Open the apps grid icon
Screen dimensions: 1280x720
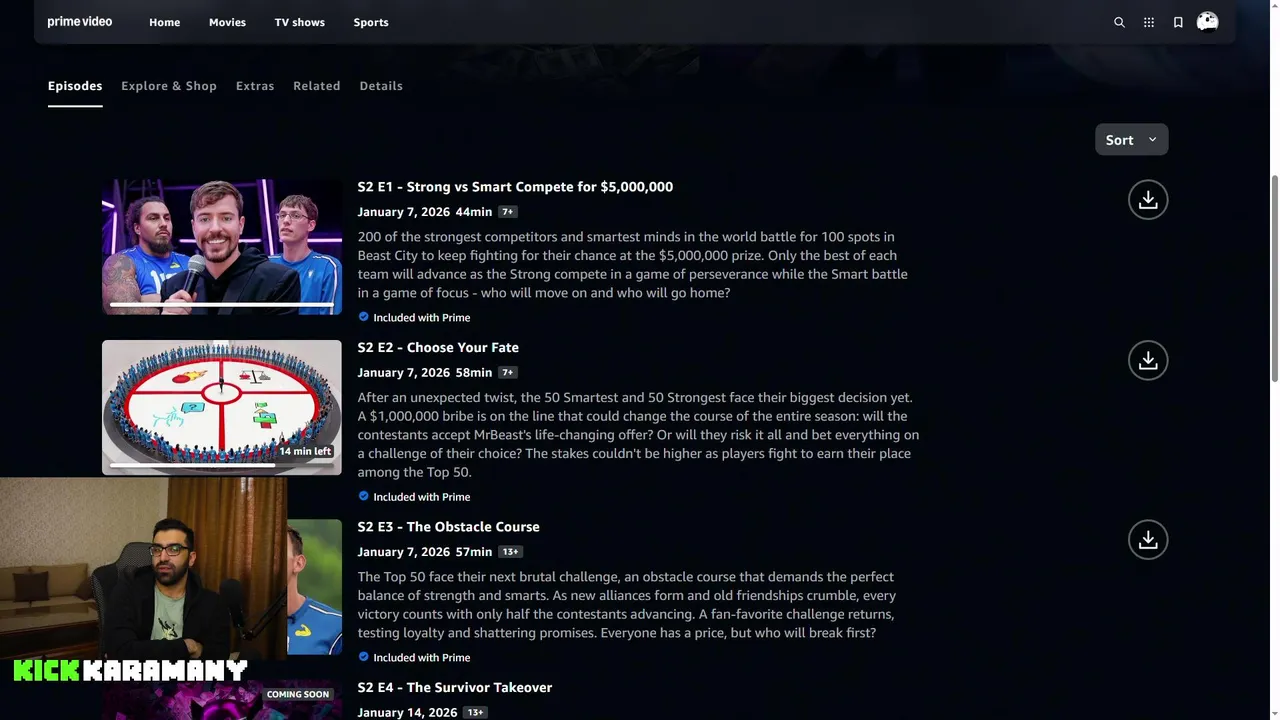[x=1149, y=22]
